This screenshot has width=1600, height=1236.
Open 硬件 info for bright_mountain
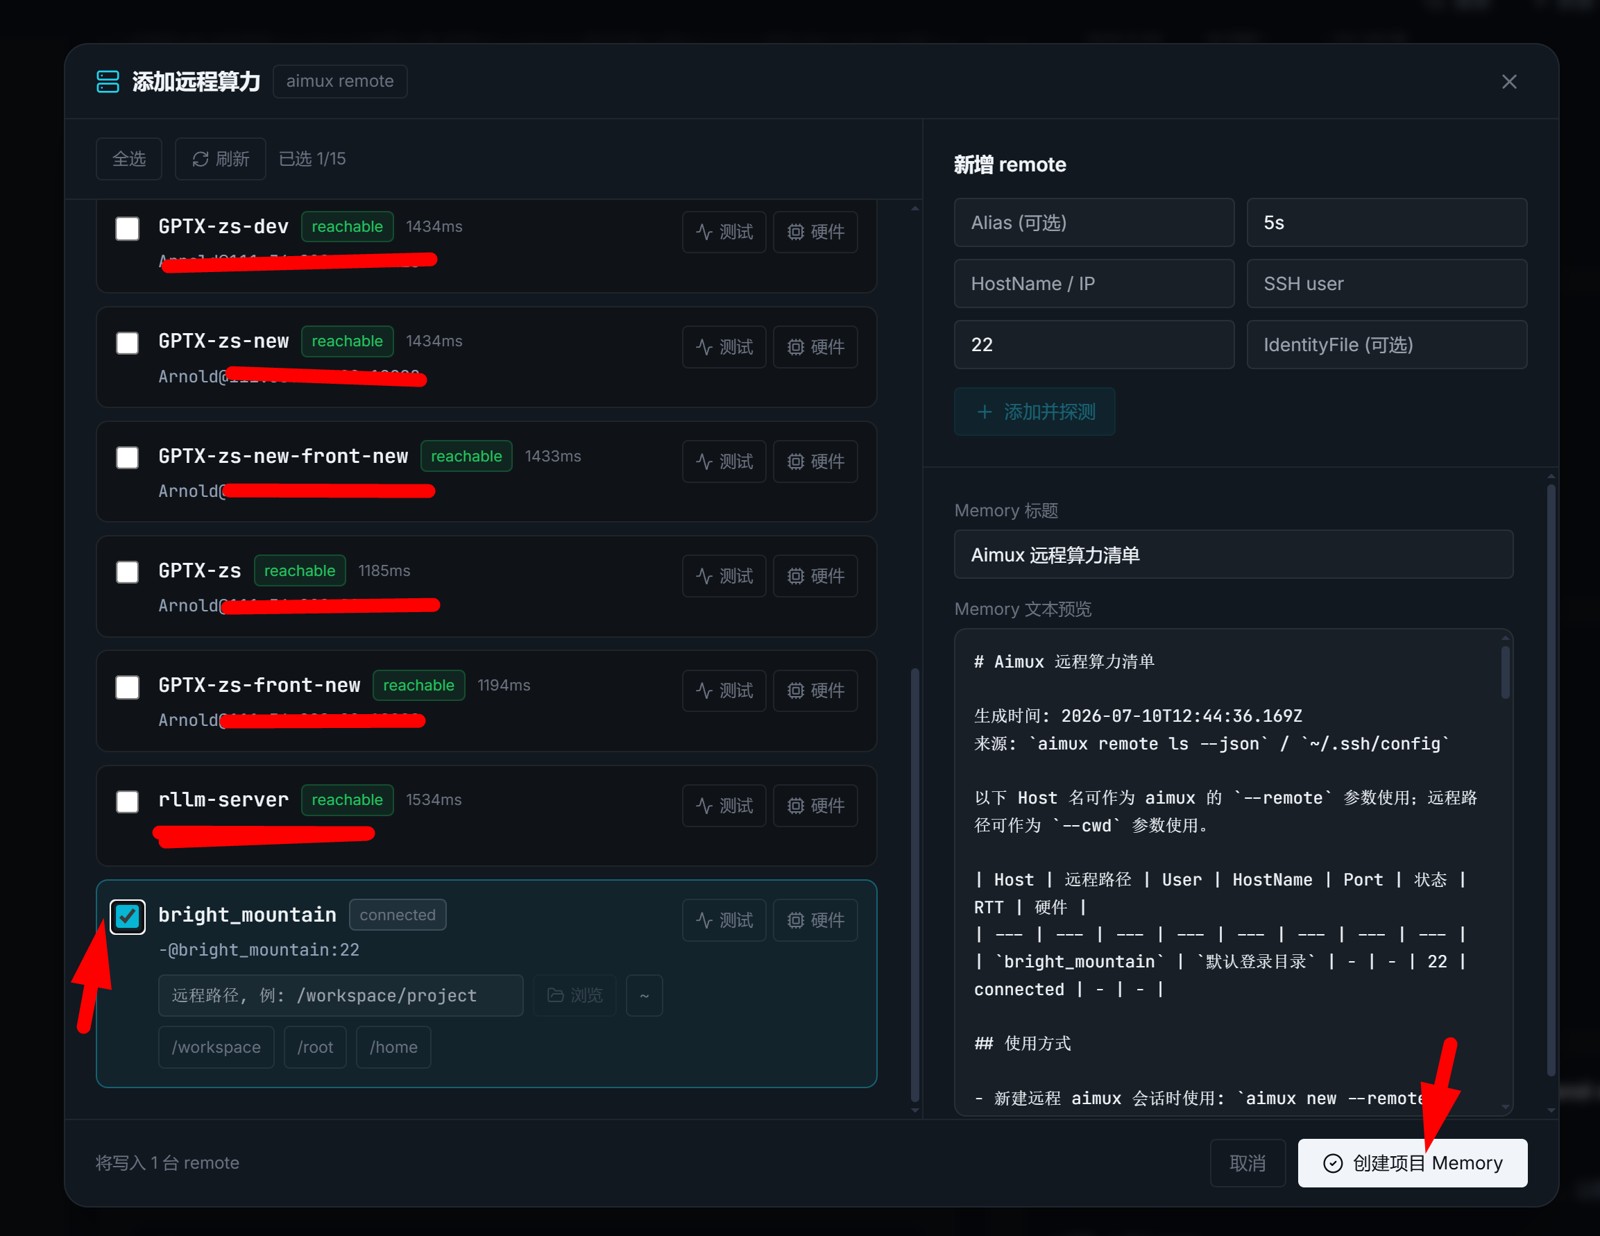(815, 920)
